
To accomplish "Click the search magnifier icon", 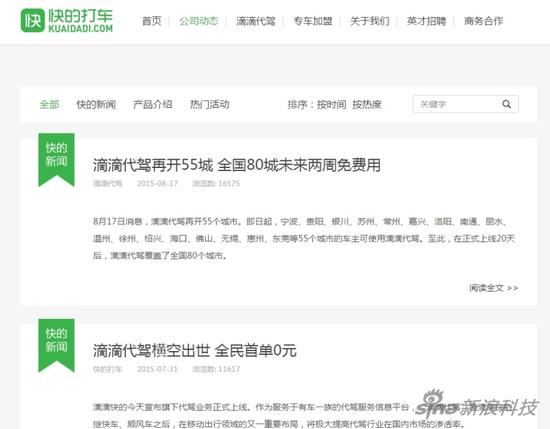I will (x=506, y=104).
